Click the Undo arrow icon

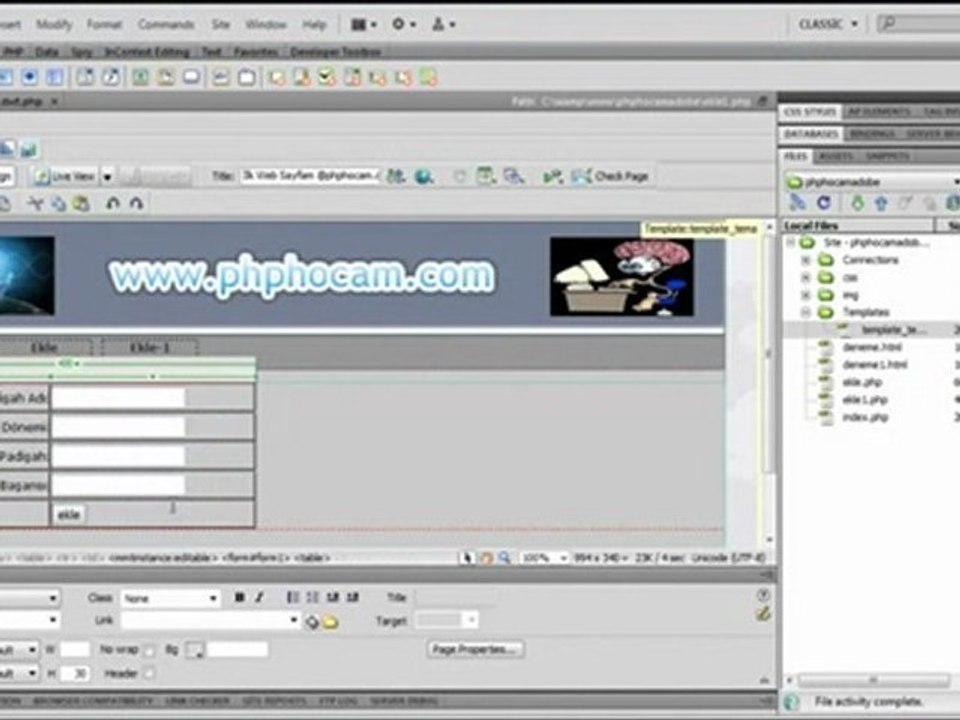click(x=113, y=203)
